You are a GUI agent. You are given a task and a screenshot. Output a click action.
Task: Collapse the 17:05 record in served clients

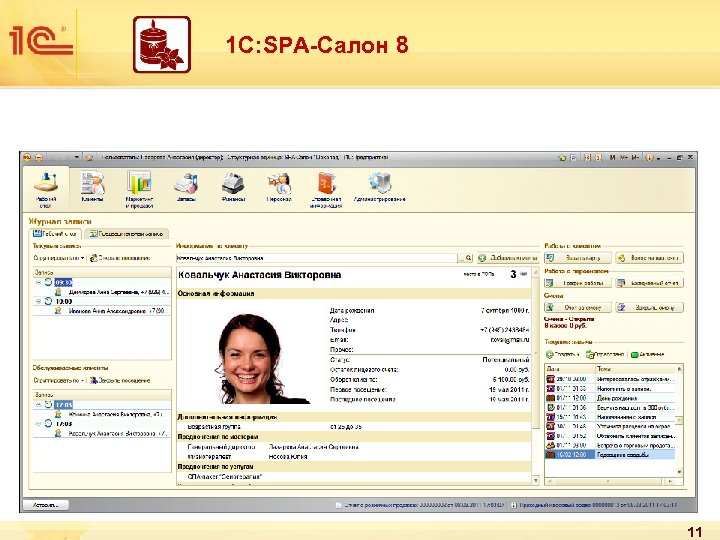tap(38, 405)
